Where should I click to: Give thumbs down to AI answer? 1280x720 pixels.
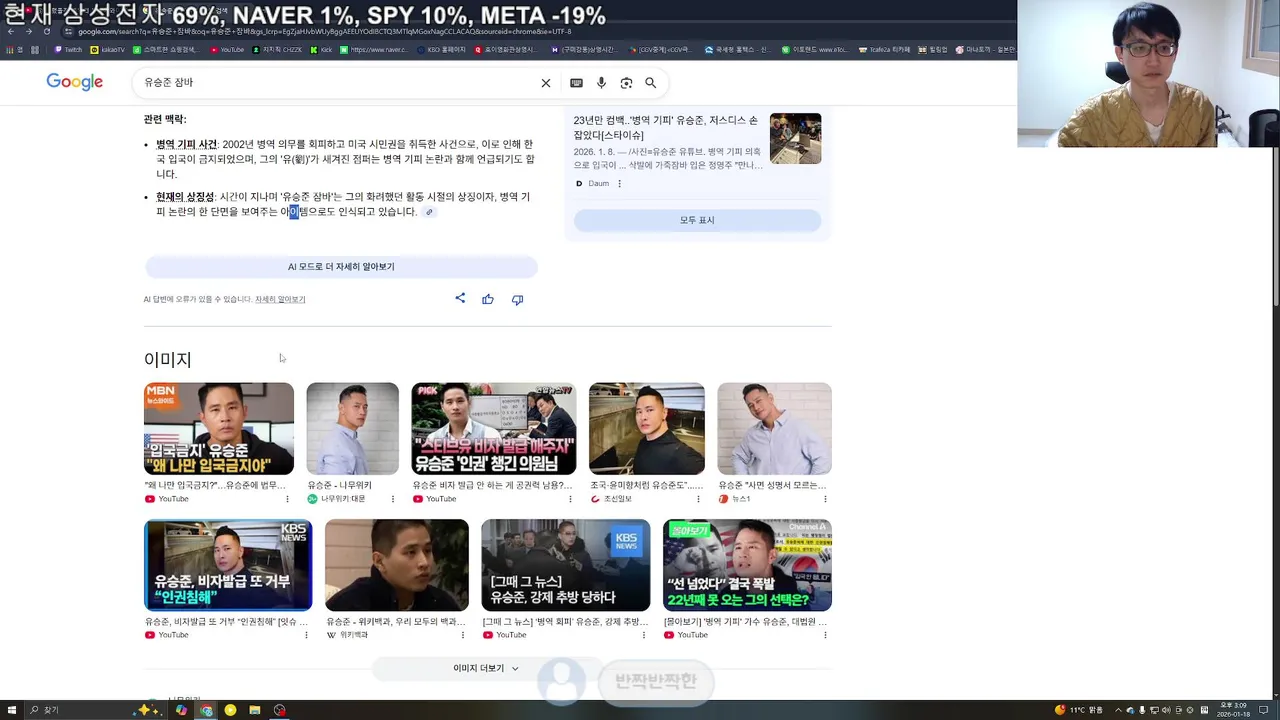click(517, 299)
